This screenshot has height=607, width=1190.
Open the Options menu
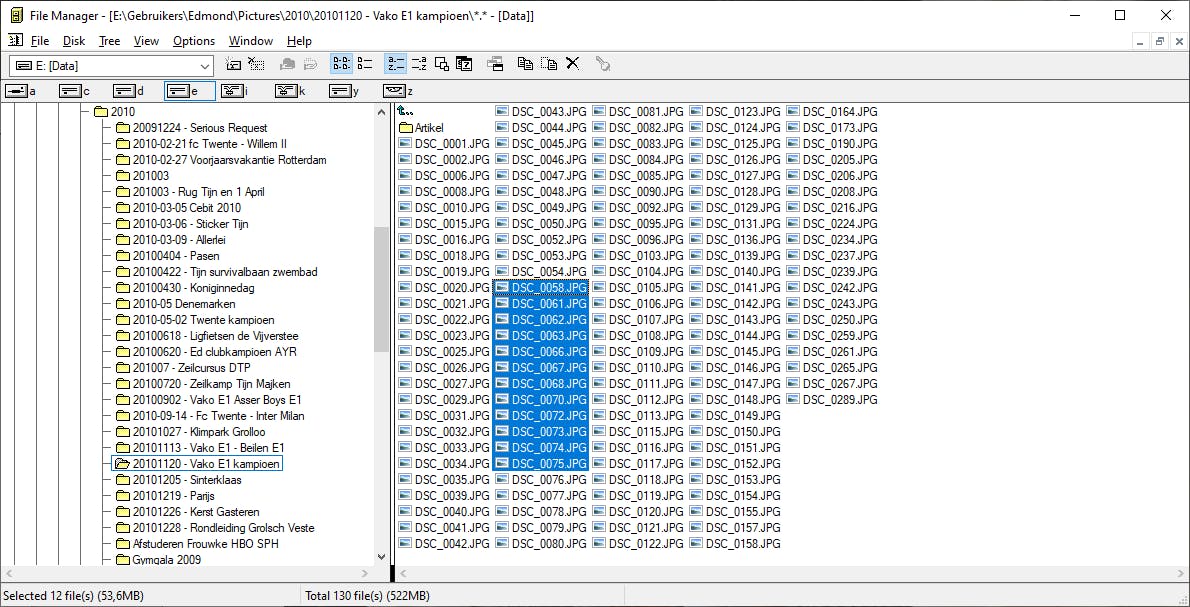[x=194, y=41]
